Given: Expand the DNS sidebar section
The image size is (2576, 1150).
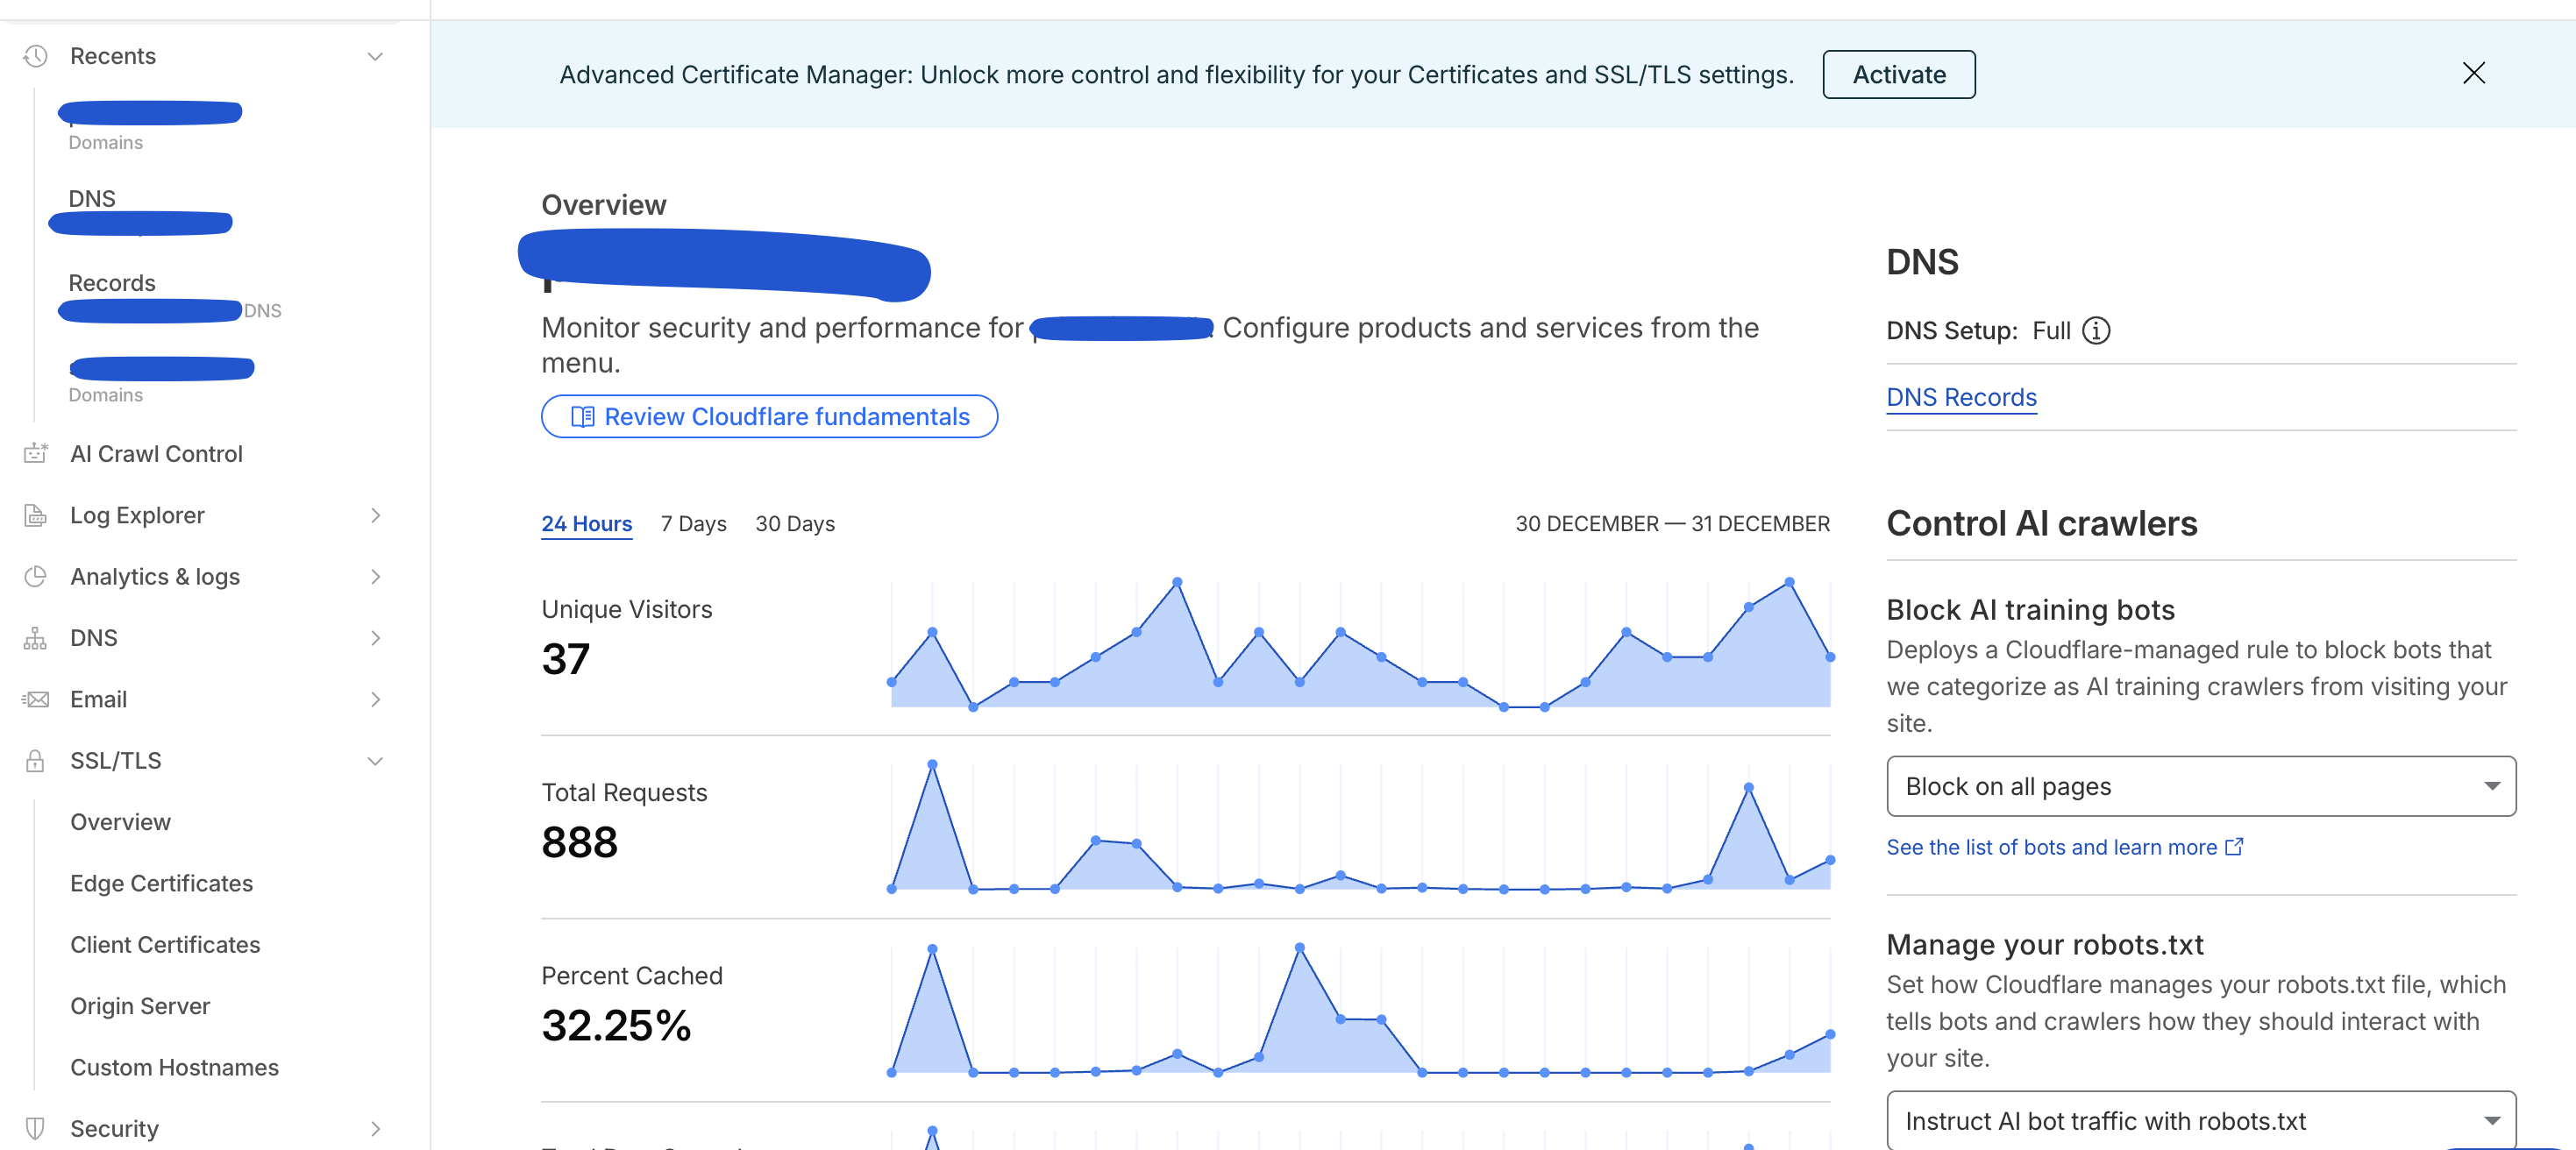Looking at the screenshot, I should [375, 638].
